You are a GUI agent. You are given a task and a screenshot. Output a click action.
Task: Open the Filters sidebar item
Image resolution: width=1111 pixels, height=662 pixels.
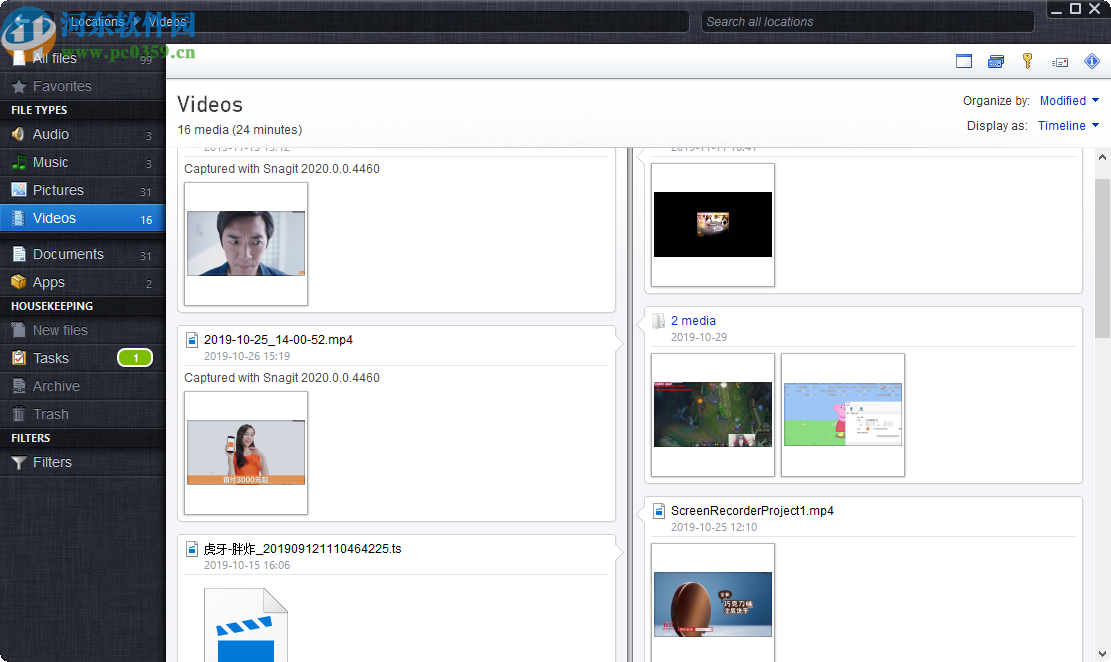click(x=52, y=462)
